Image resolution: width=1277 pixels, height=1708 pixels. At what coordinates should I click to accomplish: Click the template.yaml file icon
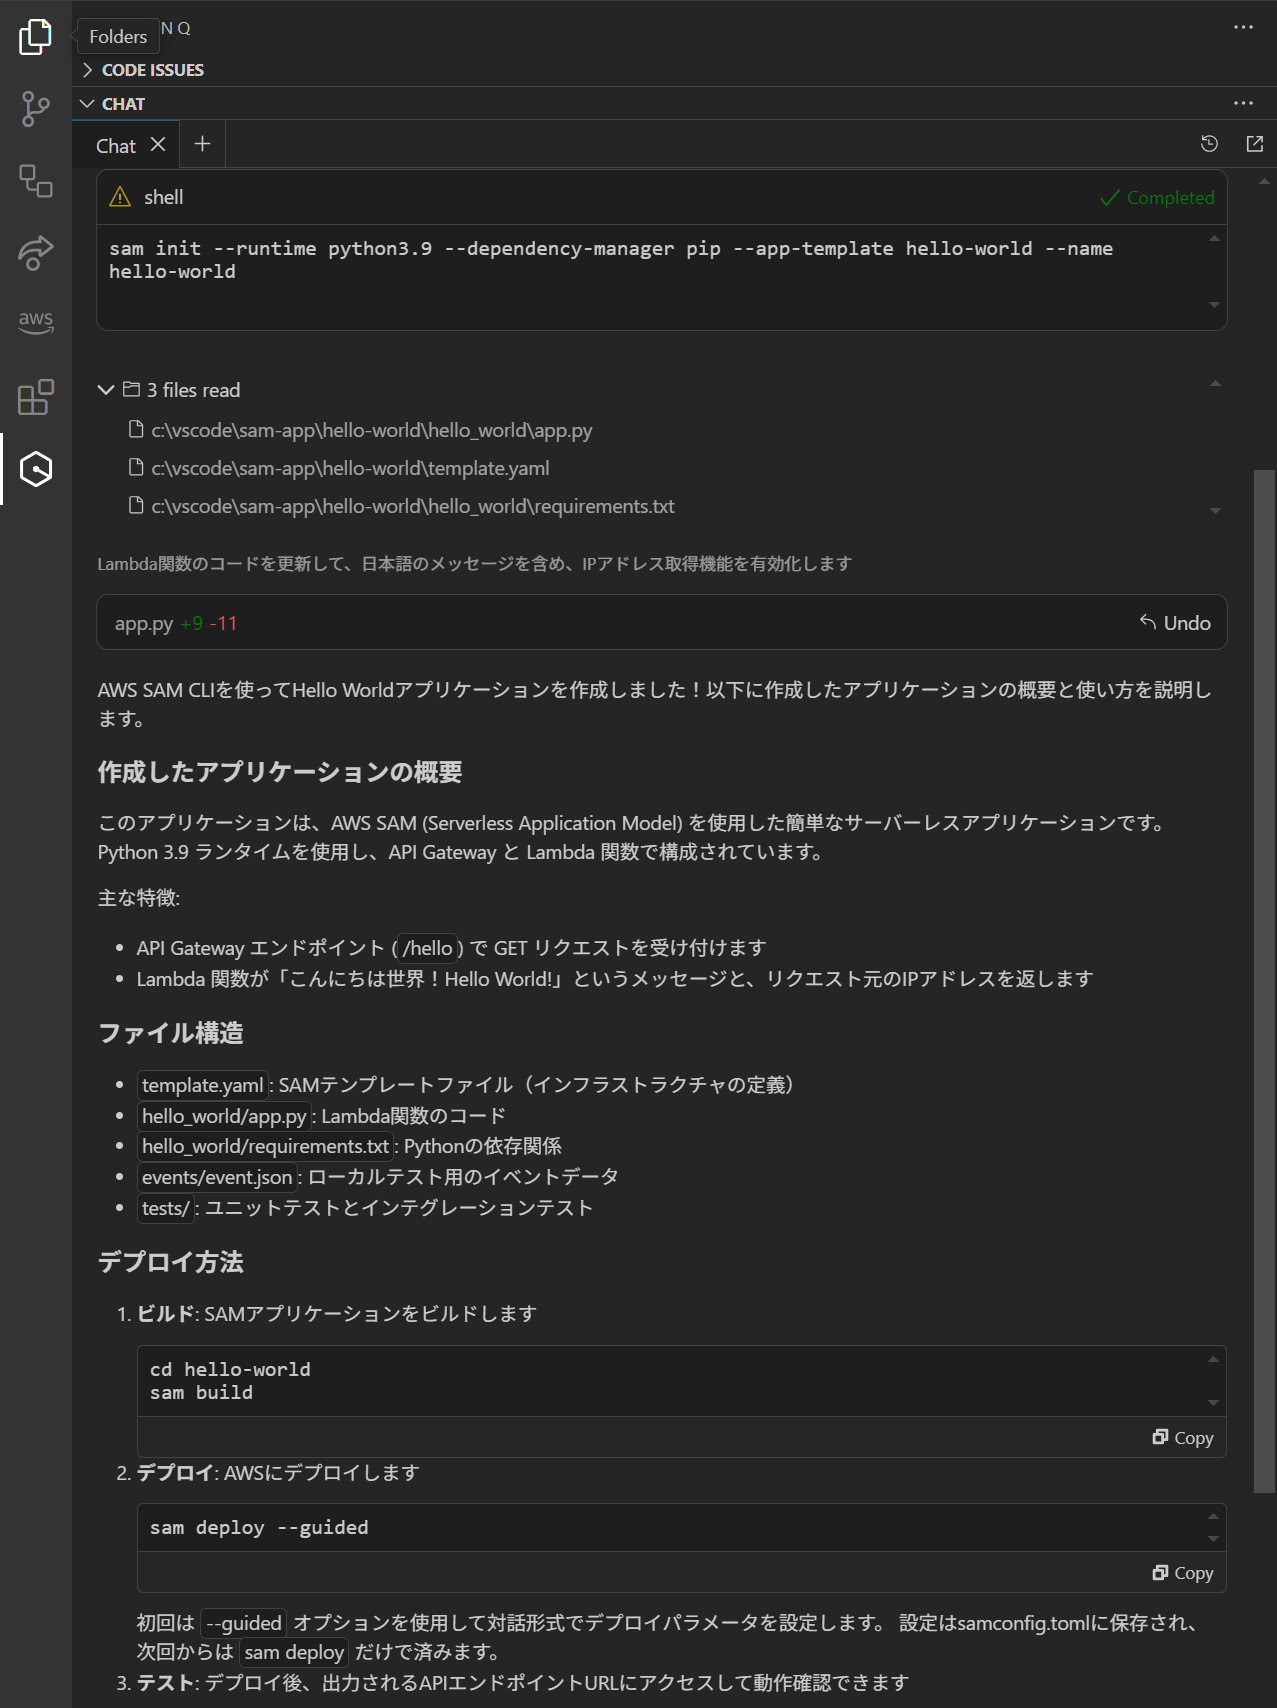[x=136, y=468]
